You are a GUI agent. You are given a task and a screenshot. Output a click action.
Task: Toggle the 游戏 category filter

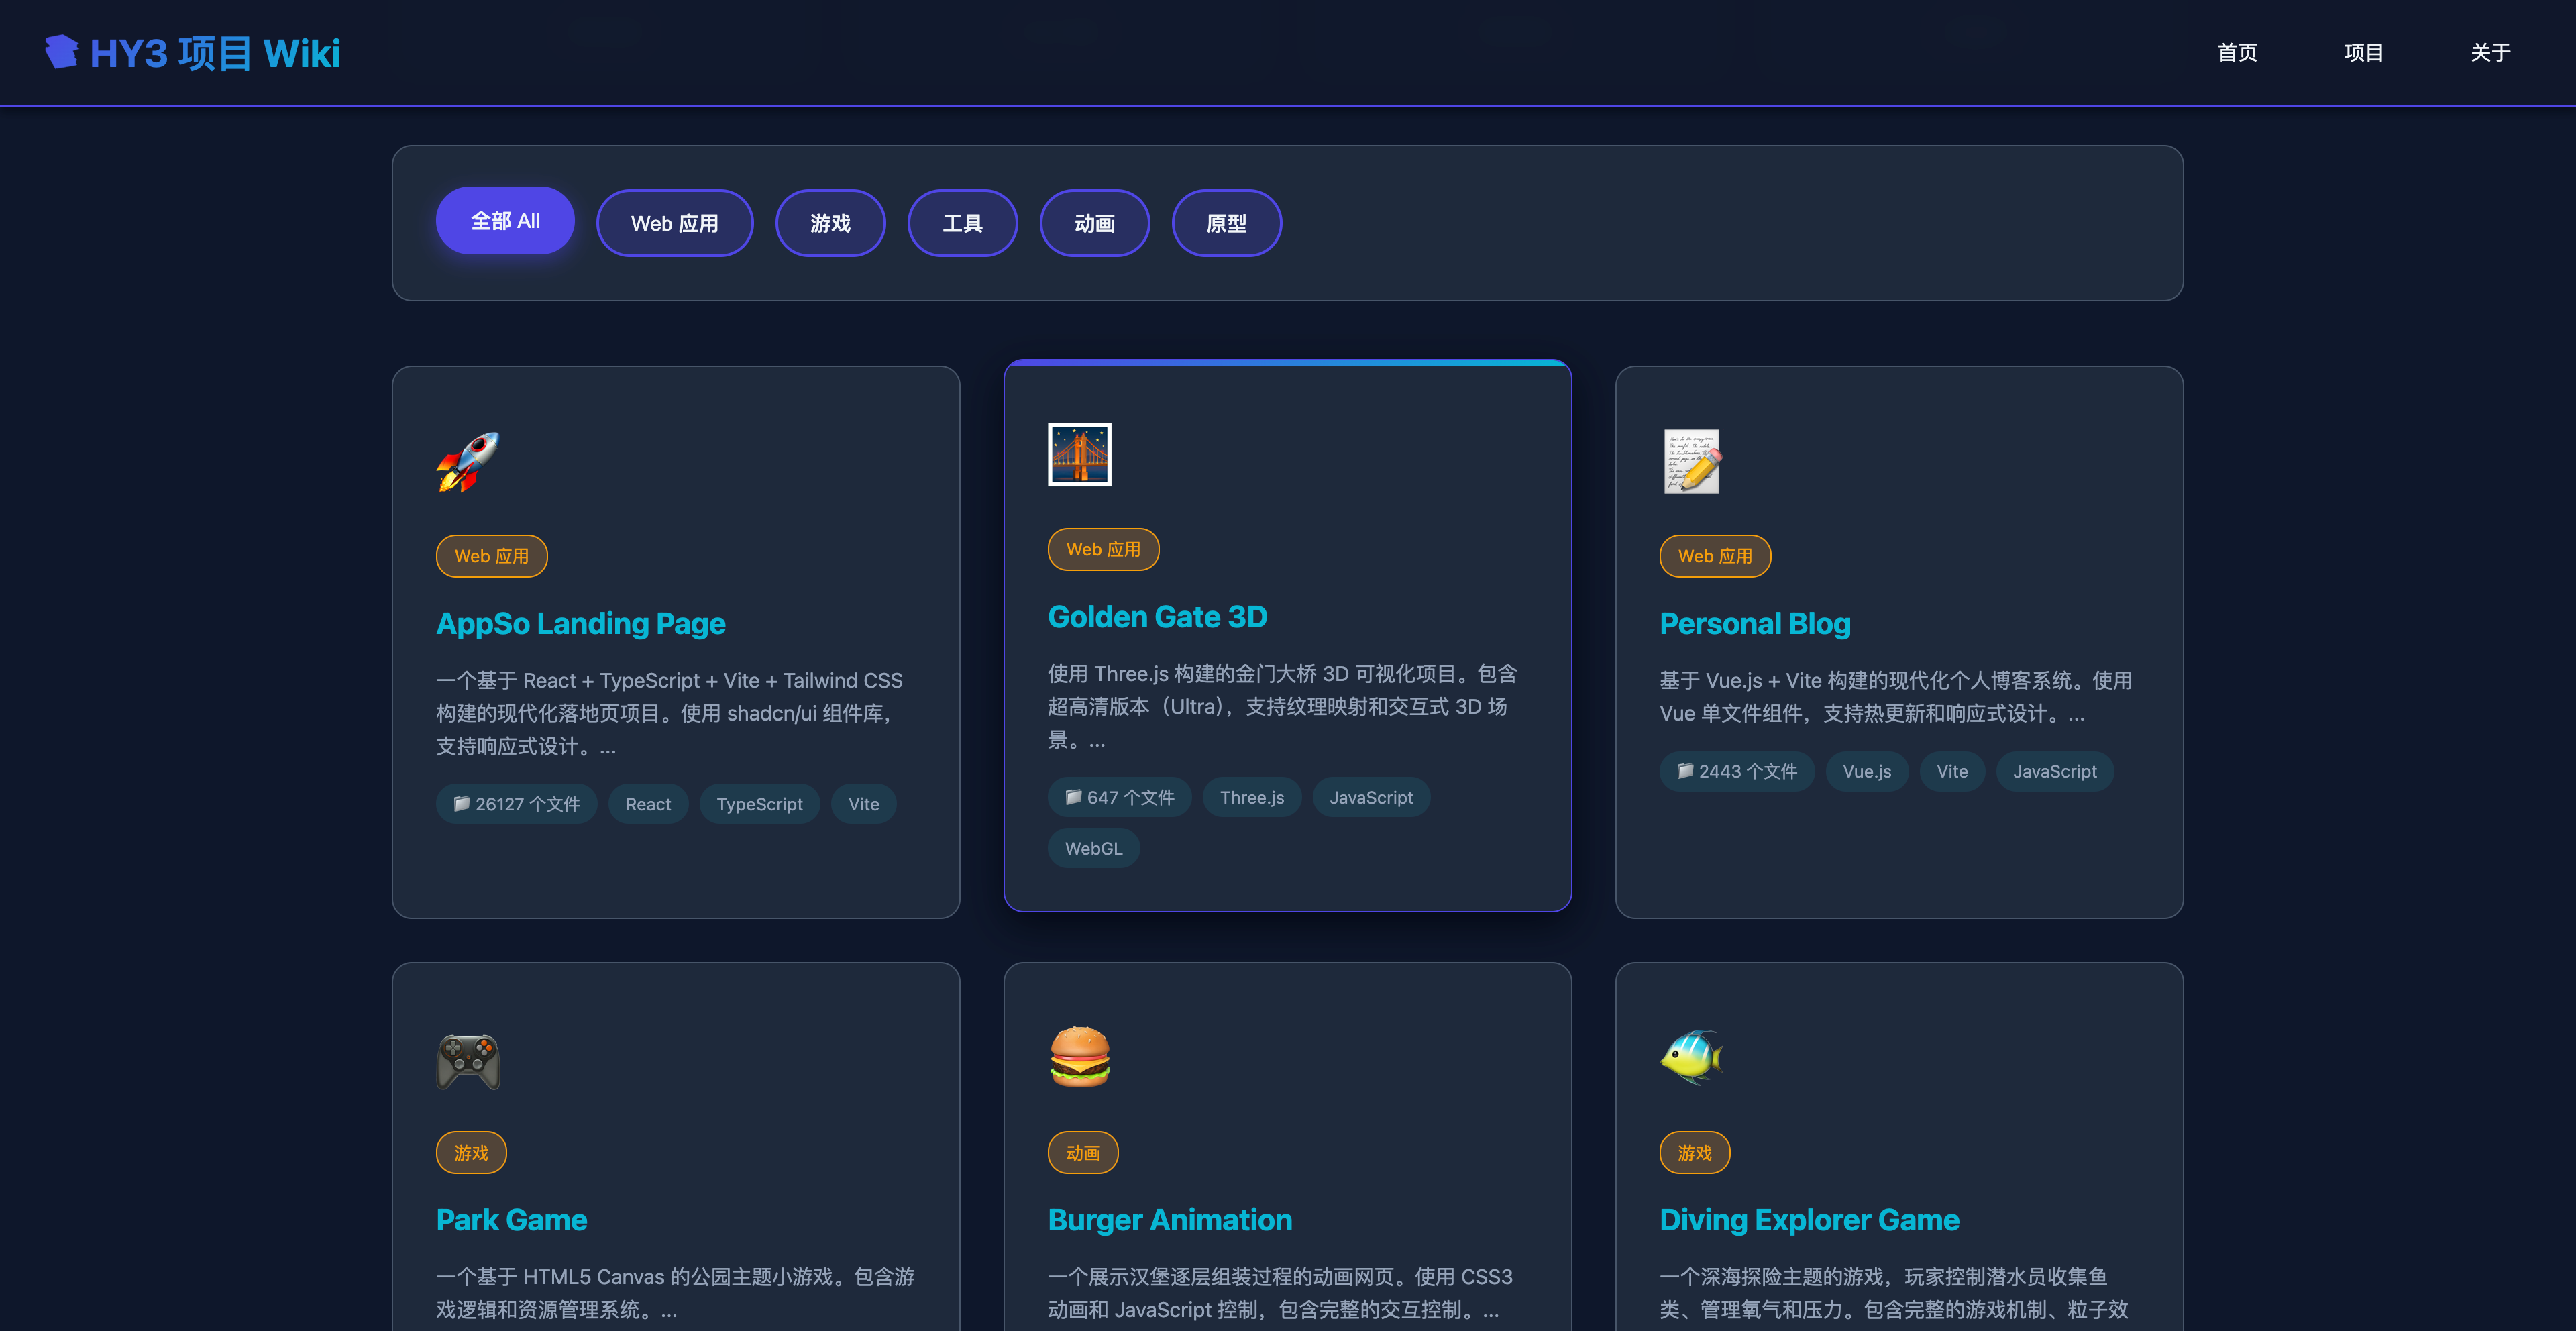click(830, 223)
